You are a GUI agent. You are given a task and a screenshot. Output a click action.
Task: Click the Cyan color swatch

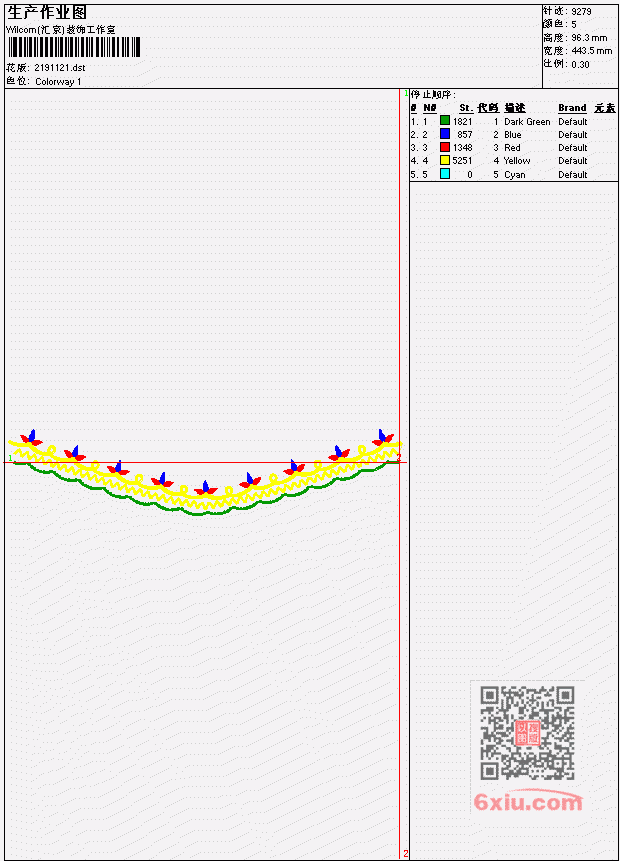point(445,174)
